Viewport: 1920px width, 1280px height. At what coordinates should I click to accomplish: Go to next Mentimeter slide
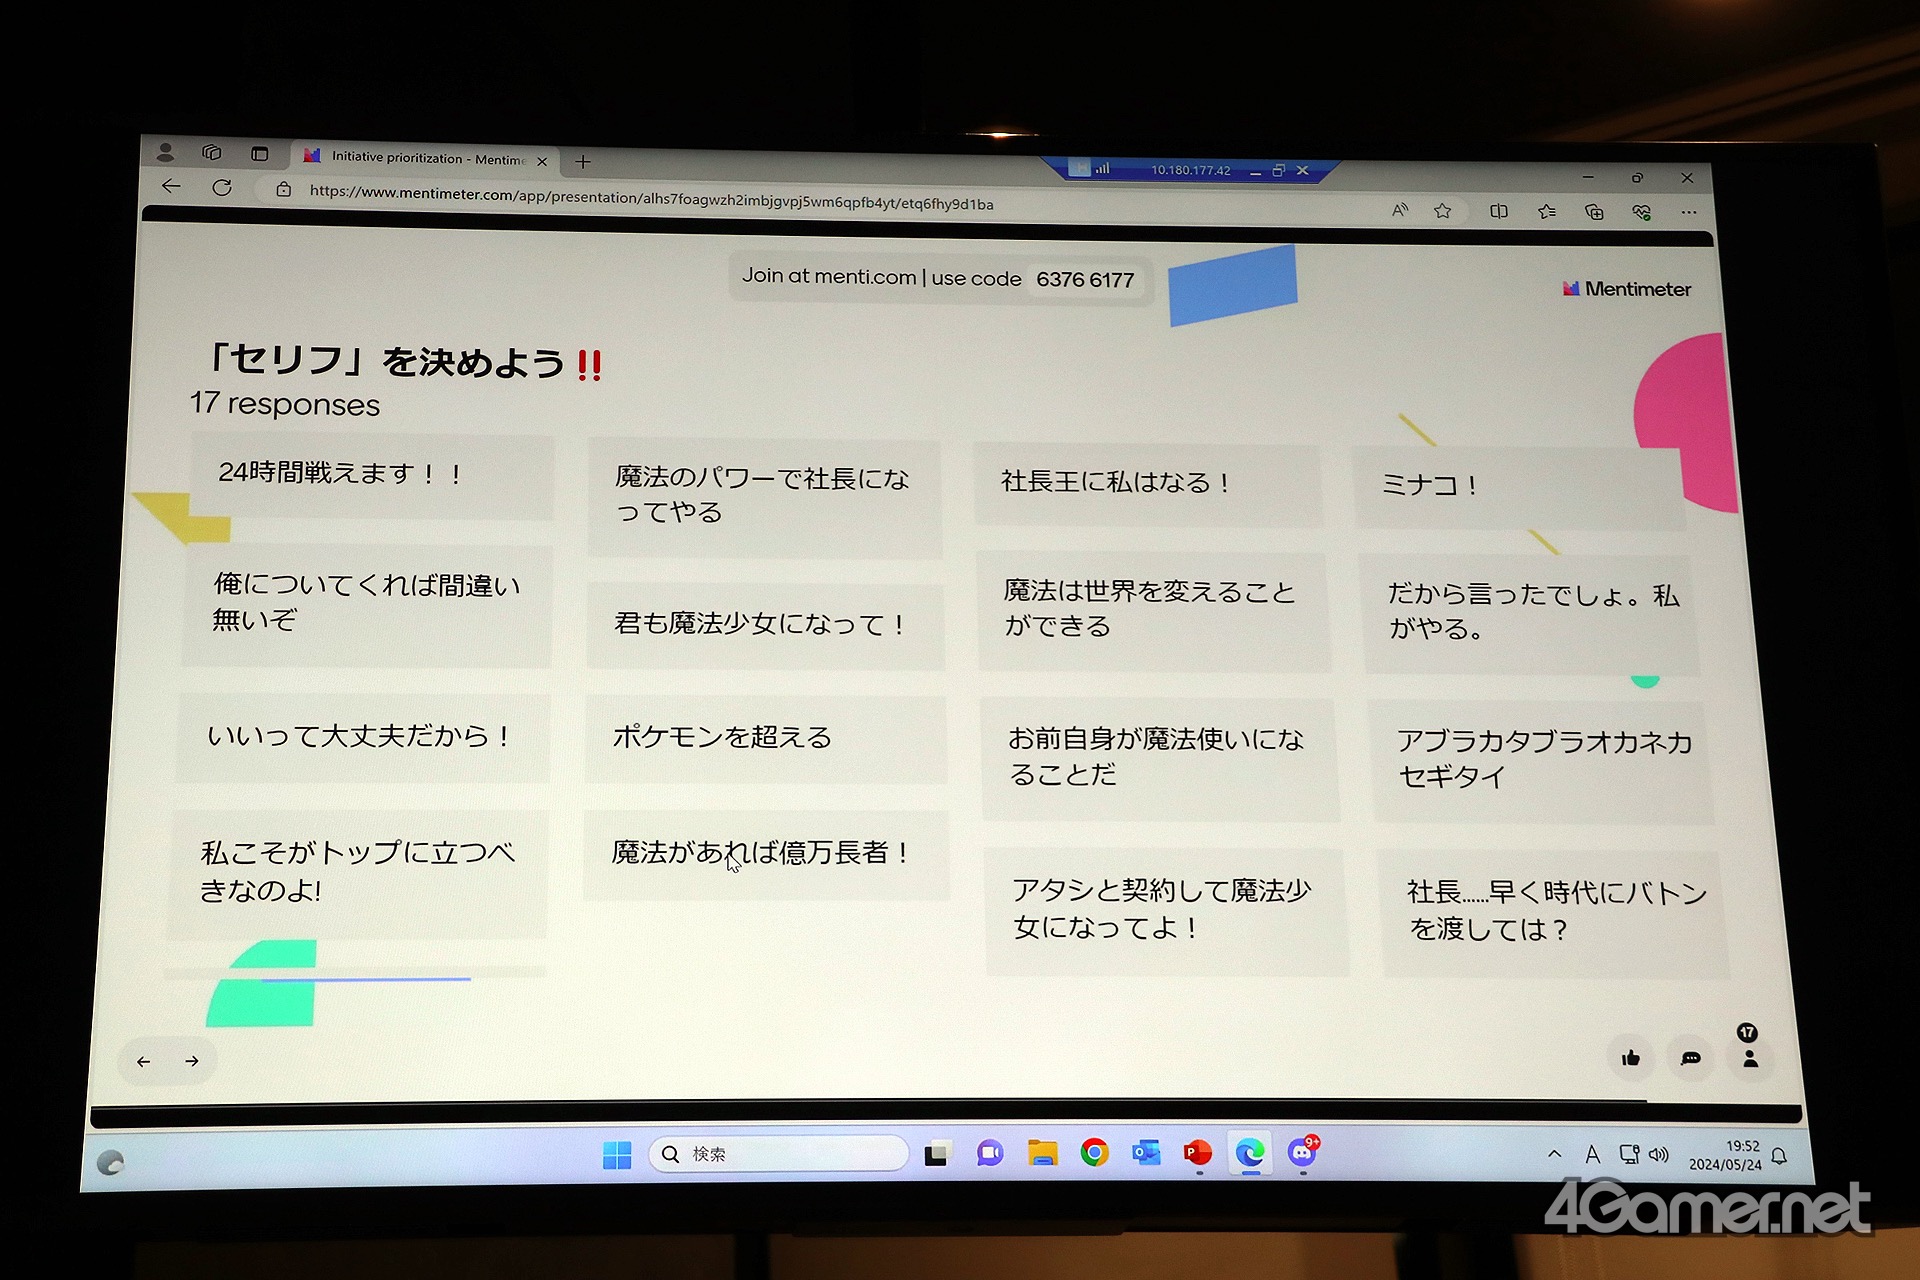click(x=192, y=1061)
